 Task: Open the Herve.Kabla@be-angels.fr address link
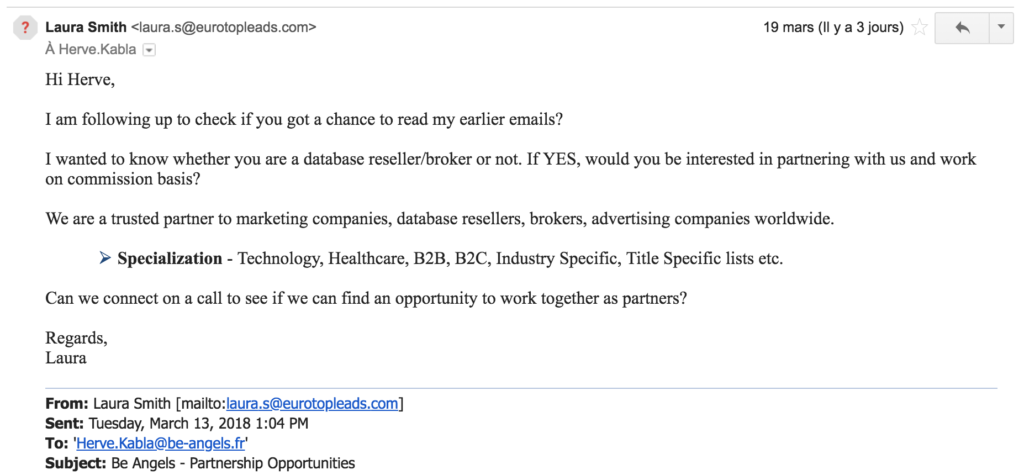pyautogui.click(x=161, y=444)
